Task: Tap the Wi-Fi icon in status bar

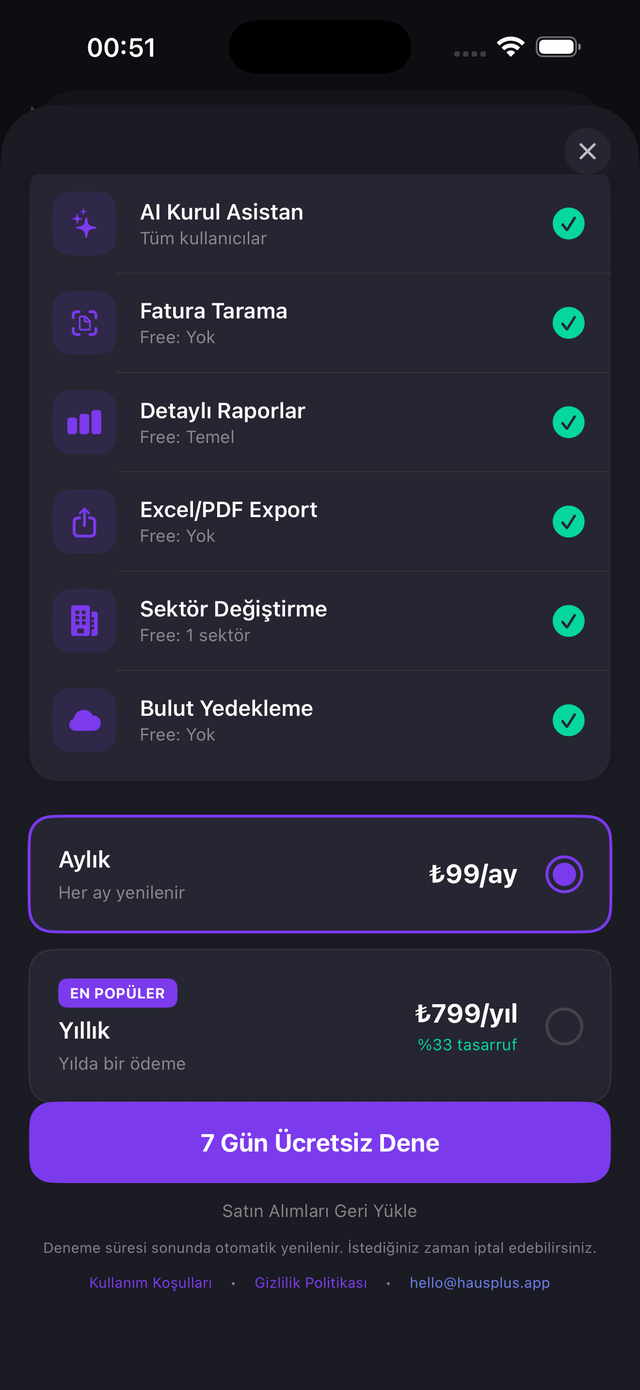Action: point(511,47)
